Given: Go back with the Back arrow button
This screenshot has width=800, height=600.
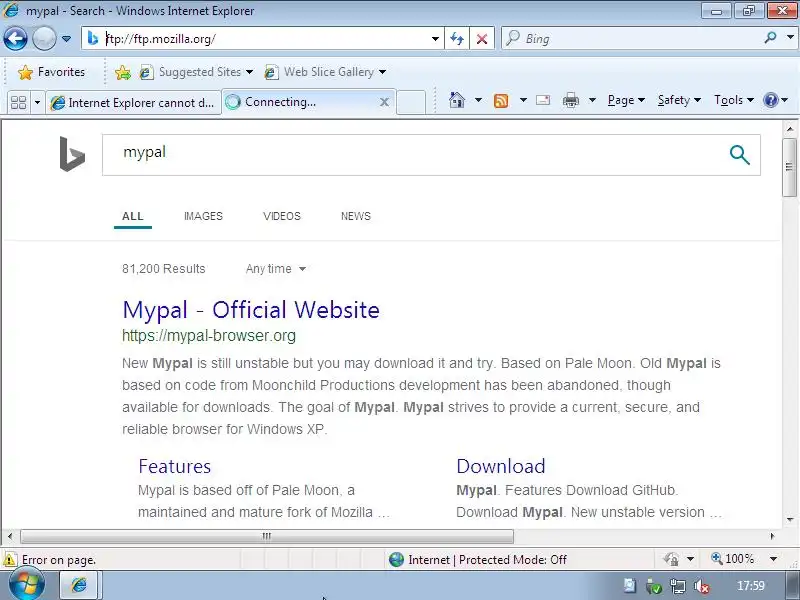Looking at the screenshot, I should coord(15,38).
